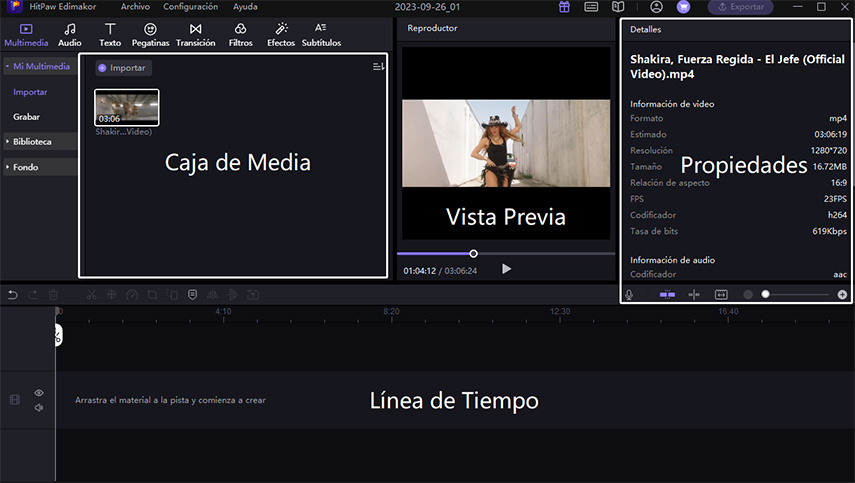Click the Crop tool icon

[152, 295]
